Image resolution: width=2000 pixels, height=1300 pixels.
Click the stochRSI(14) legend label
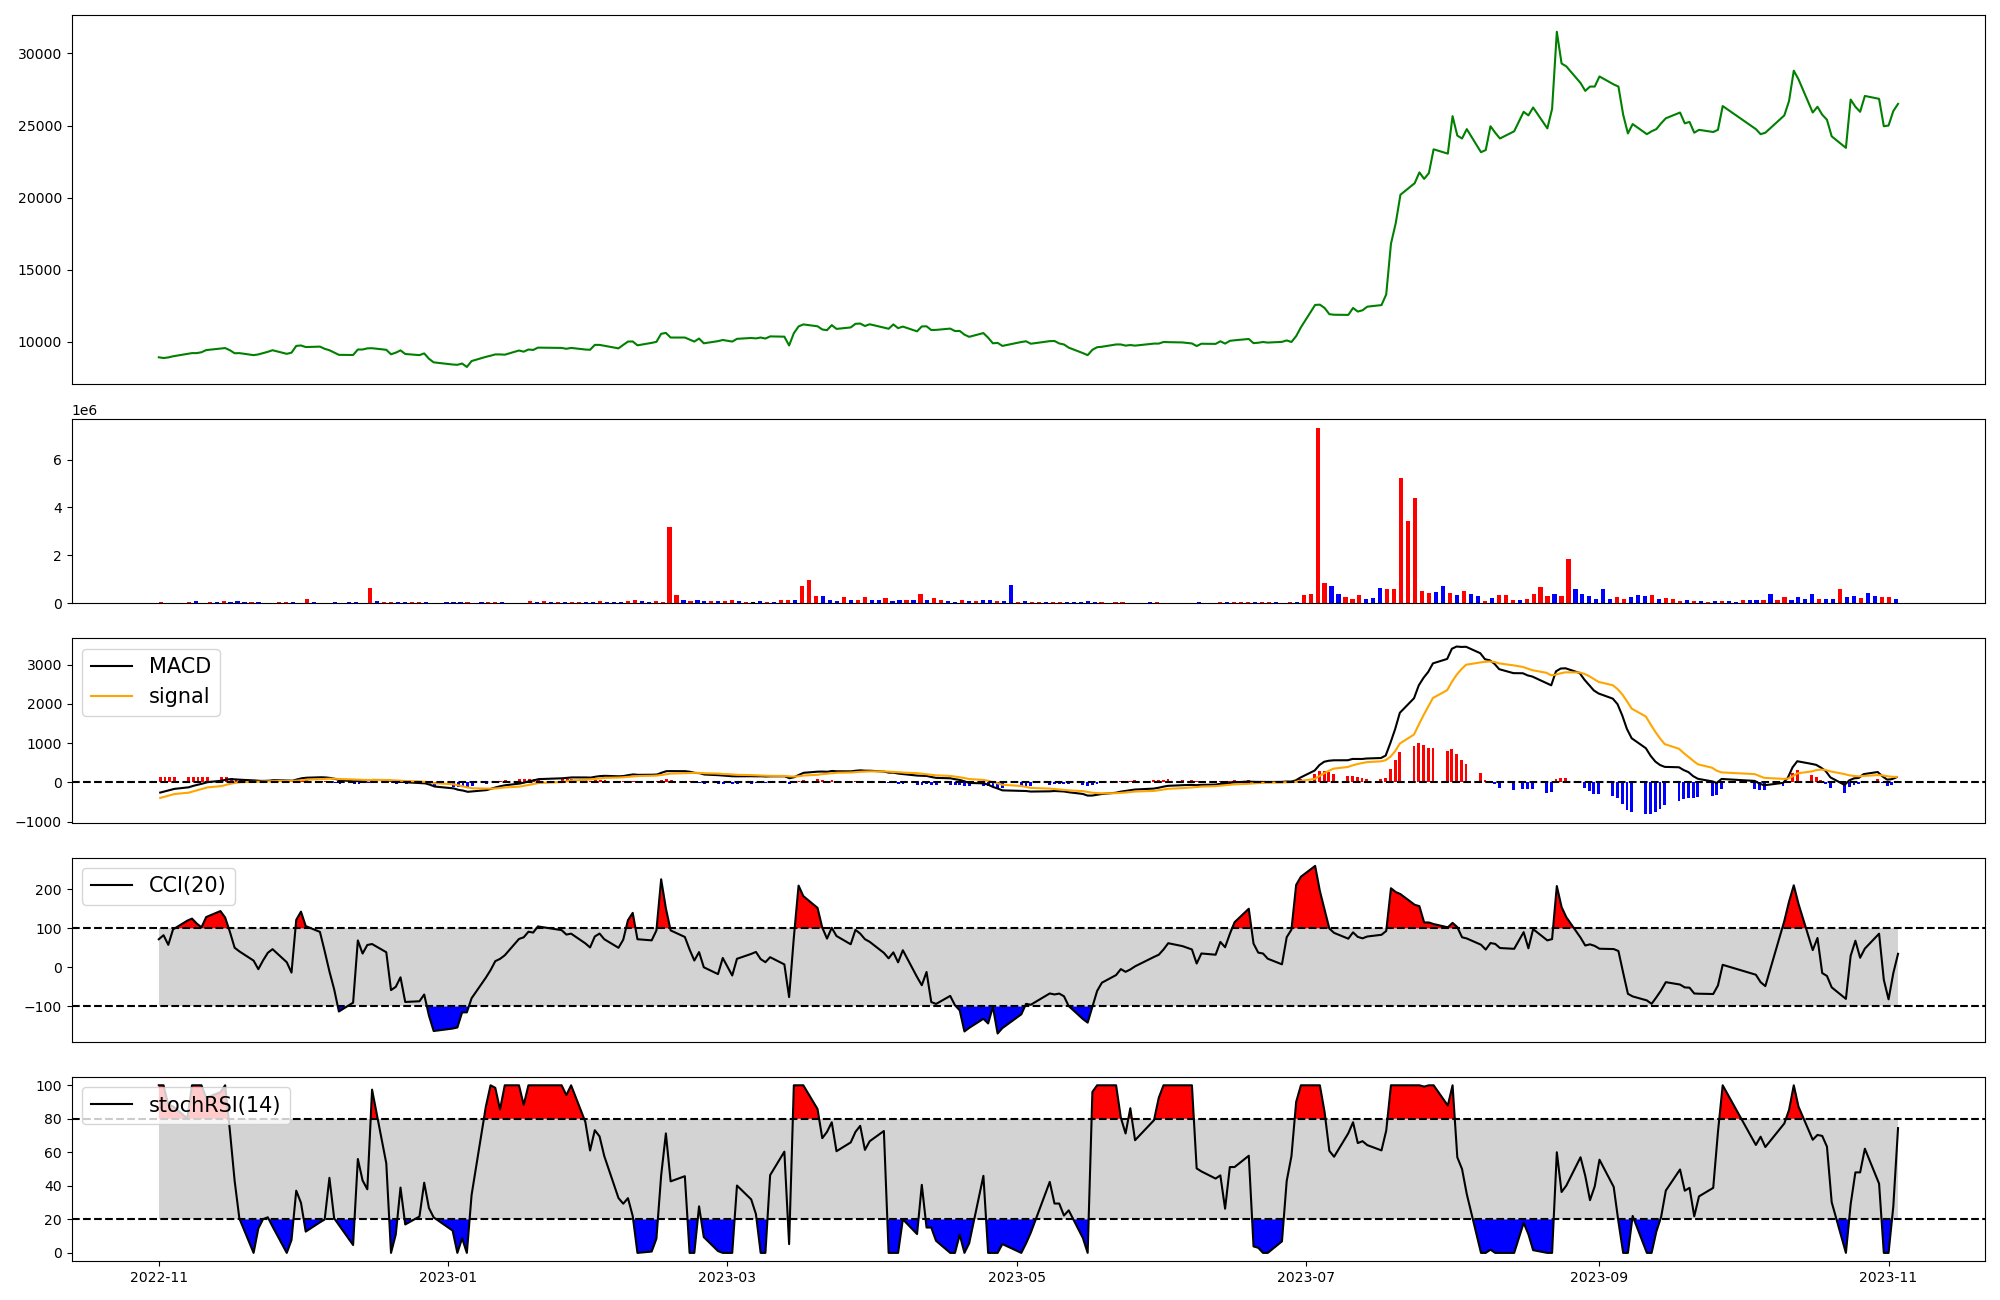(214, 1105)
